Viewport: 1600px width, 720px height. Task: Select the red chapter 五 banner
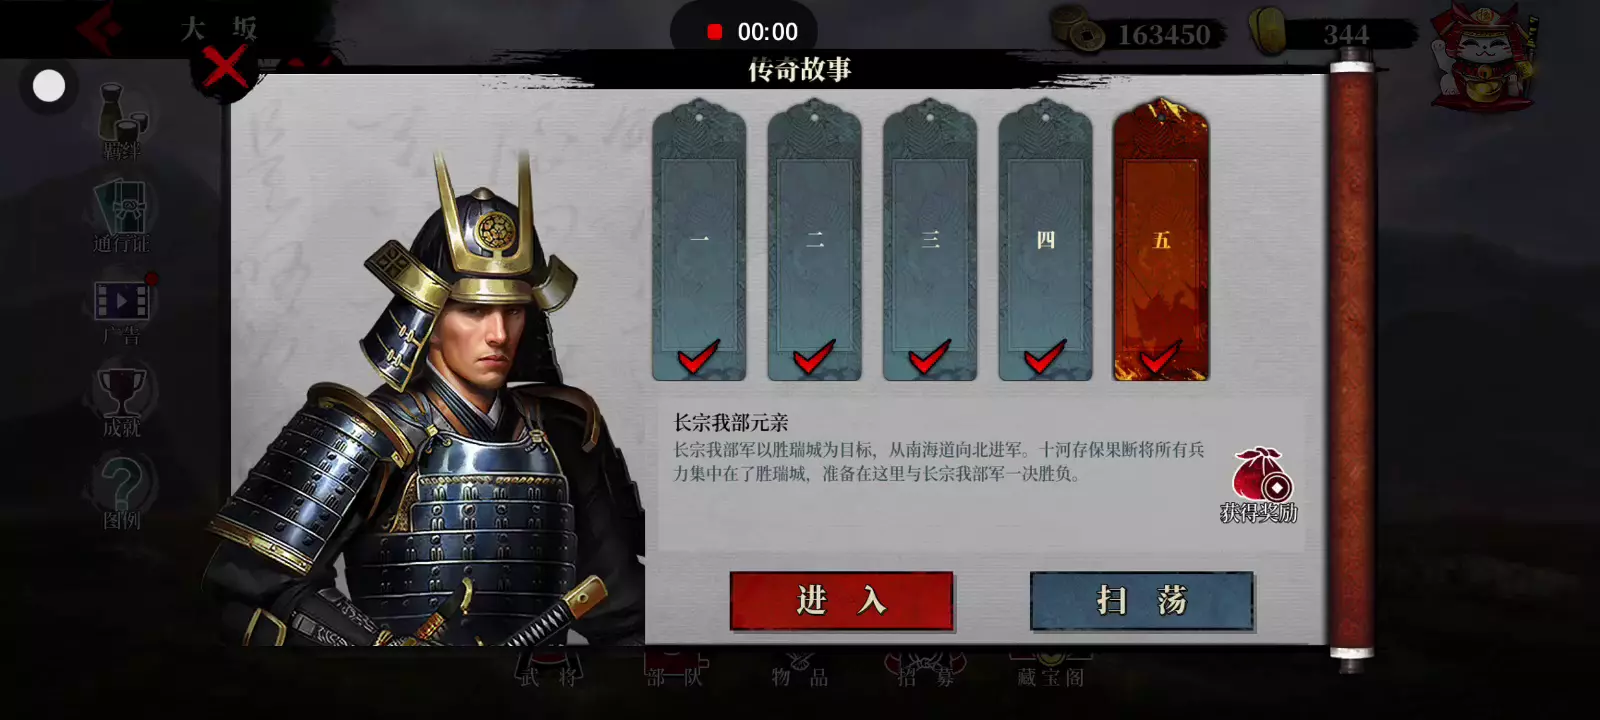(1161, 240)
